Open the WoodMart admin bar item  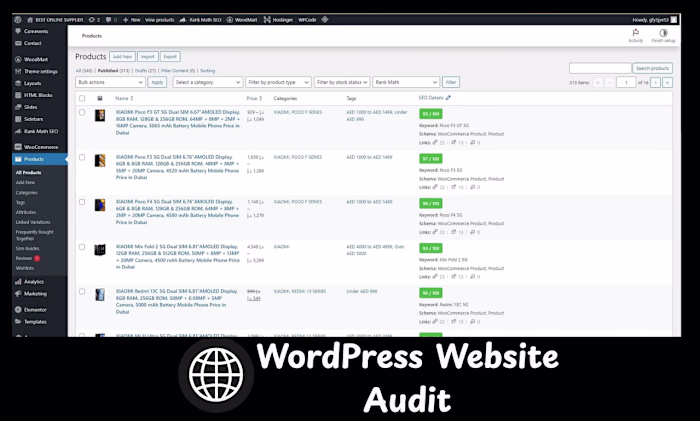coord(242,20)
